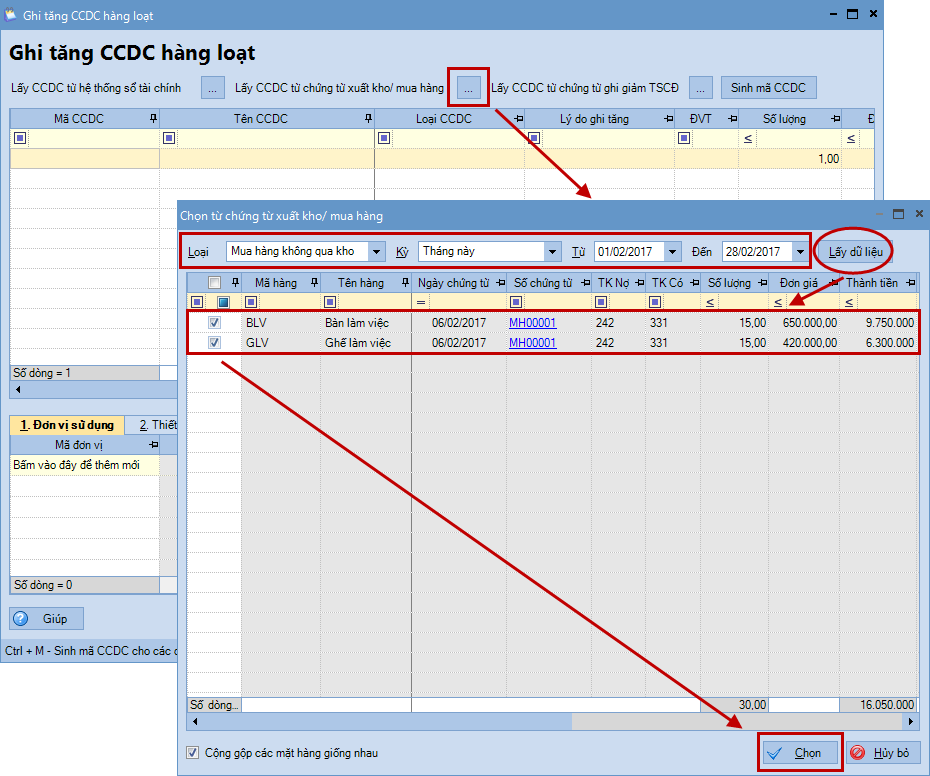The height and width of the screenshot is (776, 930).
Task: Open ellipsis for Lấy CCDC từ hệ thống sổ tài chính
Action: tap(212, 88)
